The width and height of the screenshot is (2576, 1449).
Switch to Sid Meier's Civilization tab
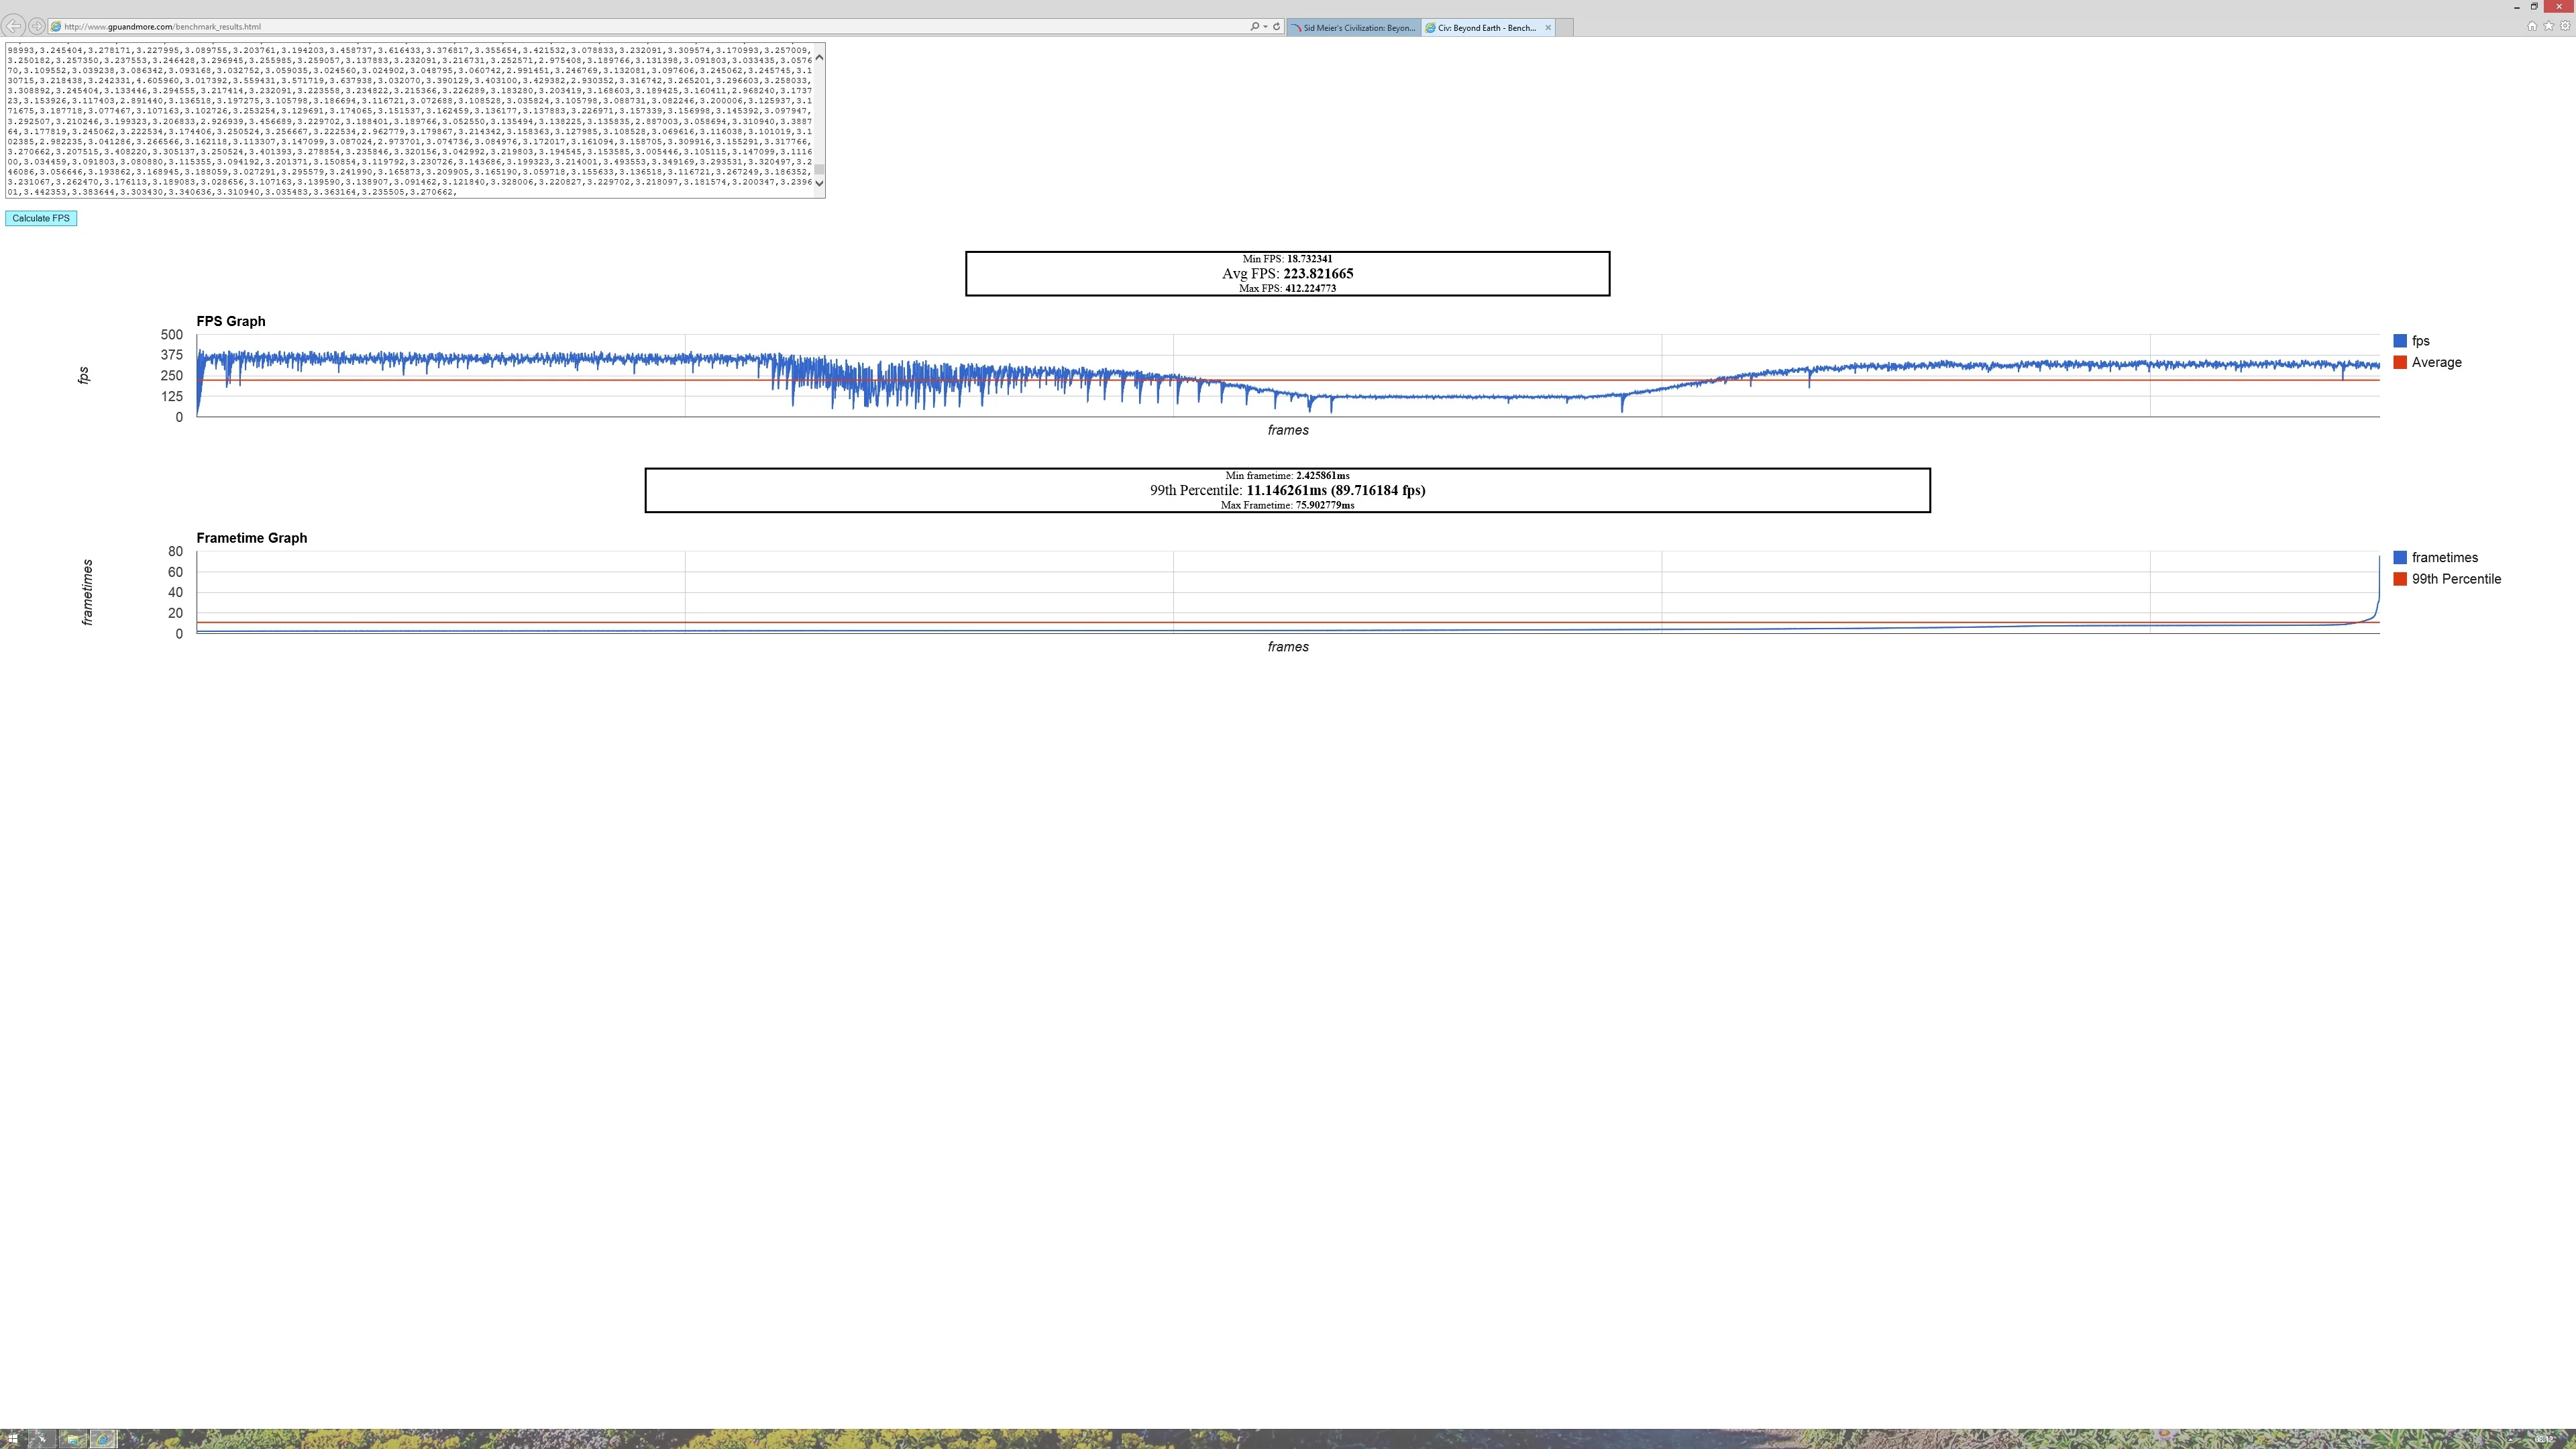pyautogui.click(x=1353, y=28)
